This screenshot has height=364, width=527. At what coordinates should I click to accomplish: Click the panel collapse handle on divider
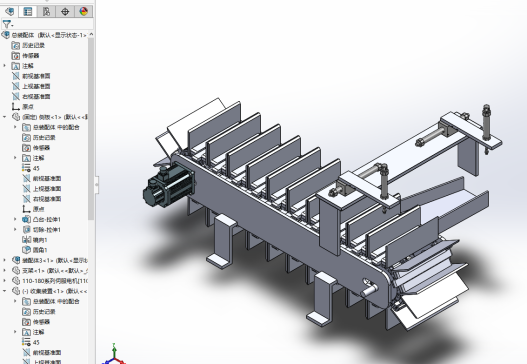(x=97, y=185)
